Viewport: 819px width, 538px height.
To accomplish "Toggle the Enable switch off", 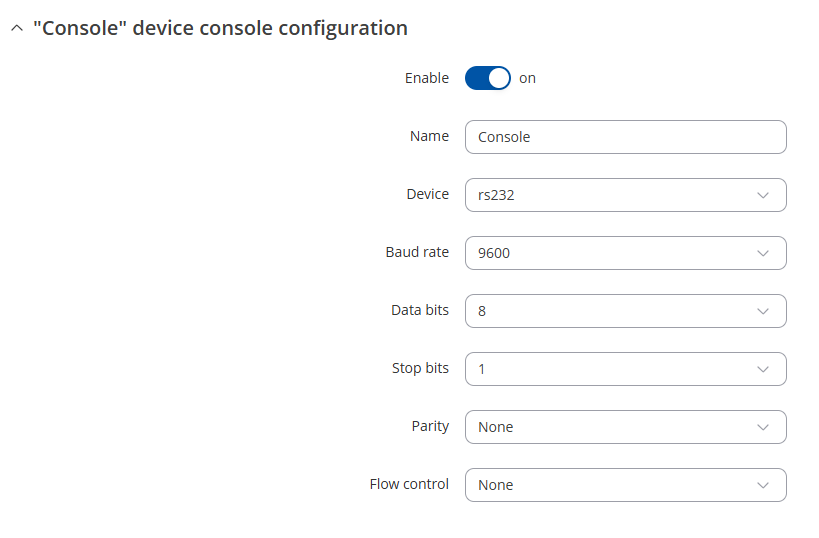I will [487, 78].
